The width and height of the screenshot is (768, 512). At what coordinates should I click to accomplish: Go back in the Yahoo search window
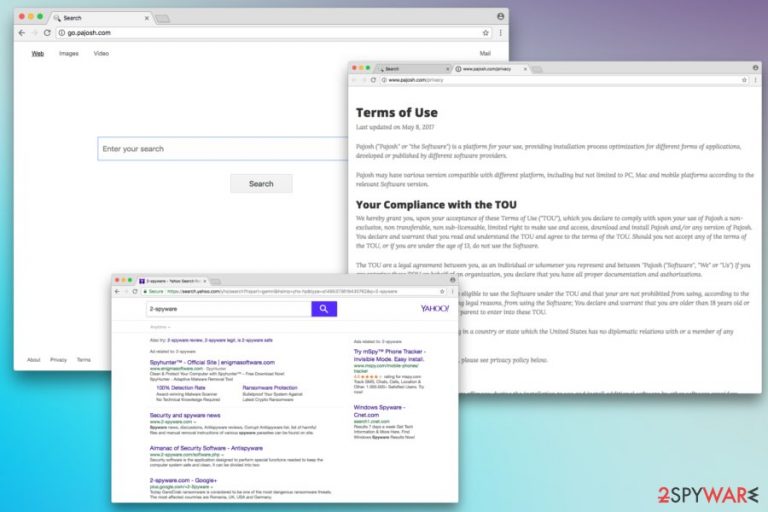pyautogui.click(x=117, y=292)
